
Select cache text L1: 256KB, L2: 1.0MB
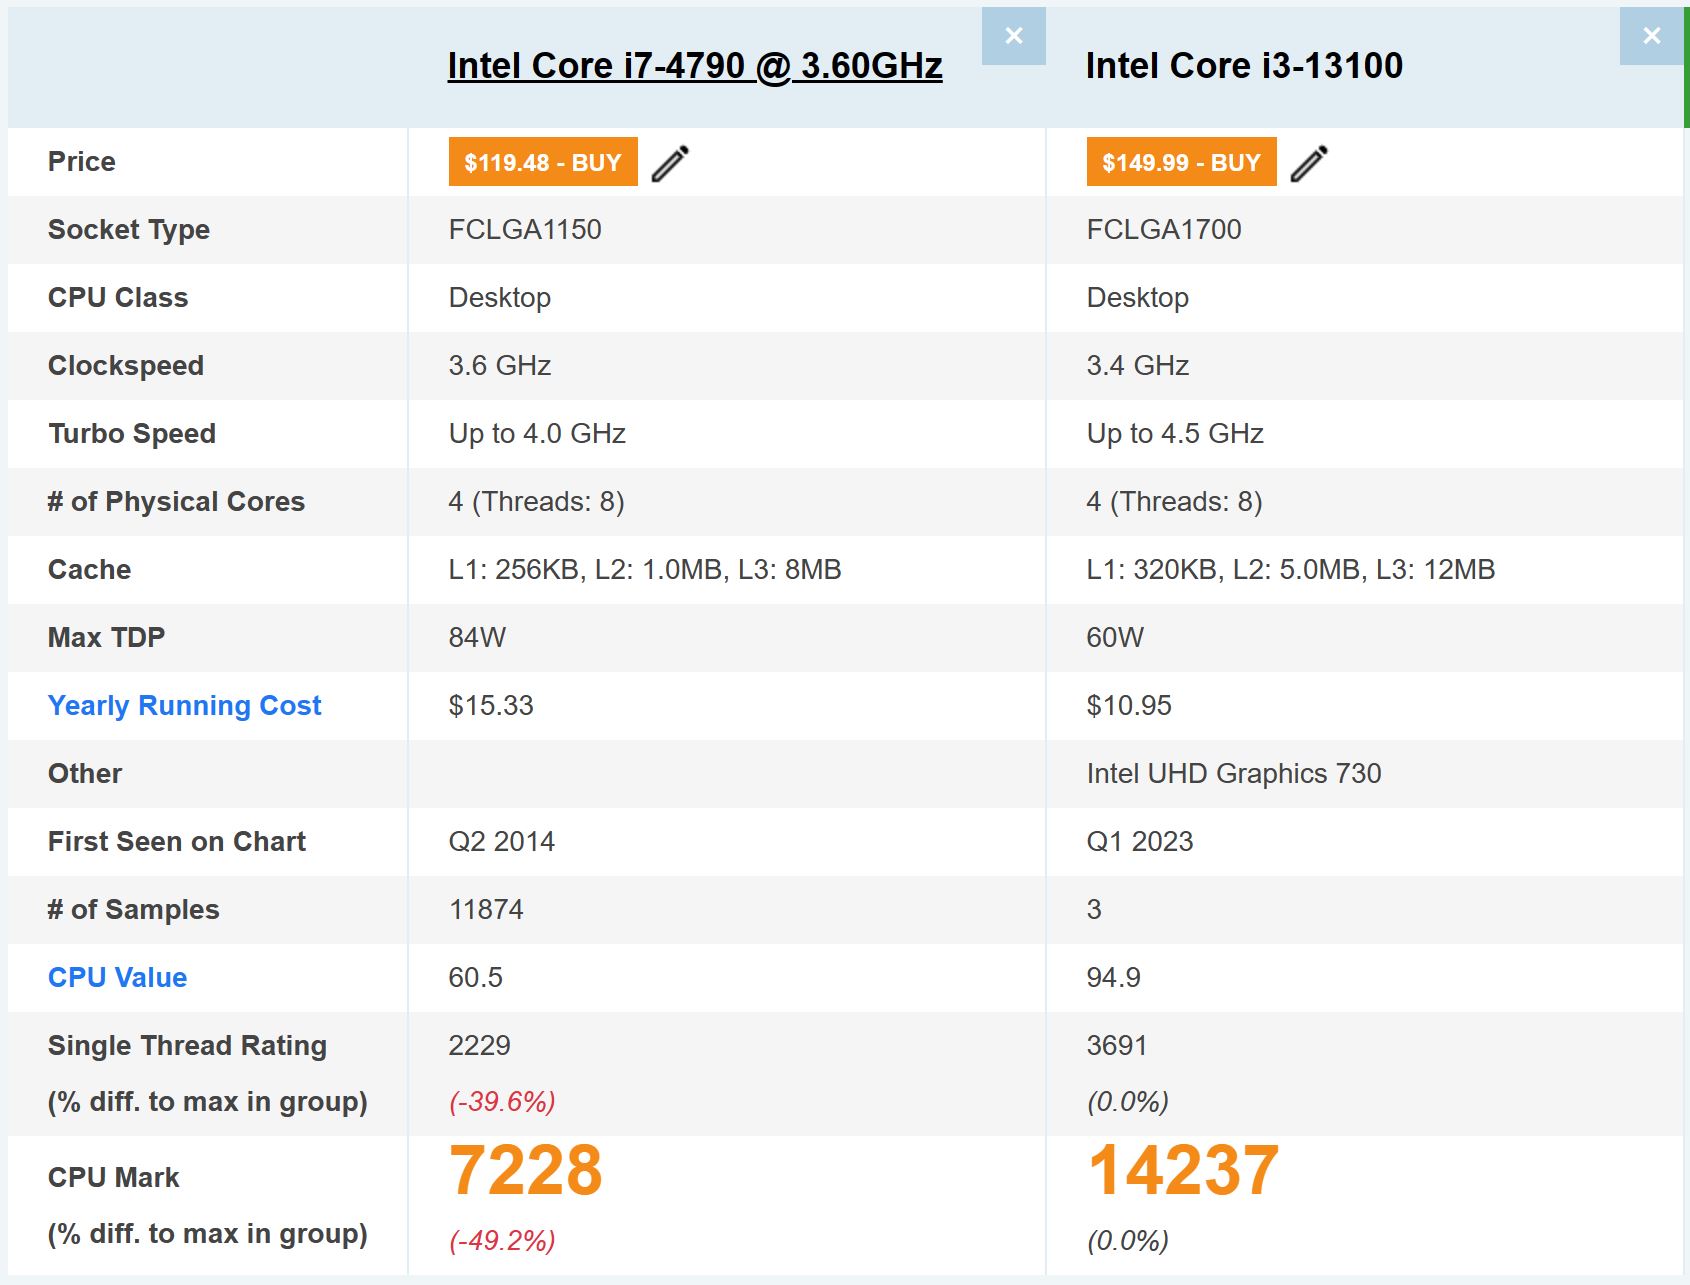[x=586, y=570]
